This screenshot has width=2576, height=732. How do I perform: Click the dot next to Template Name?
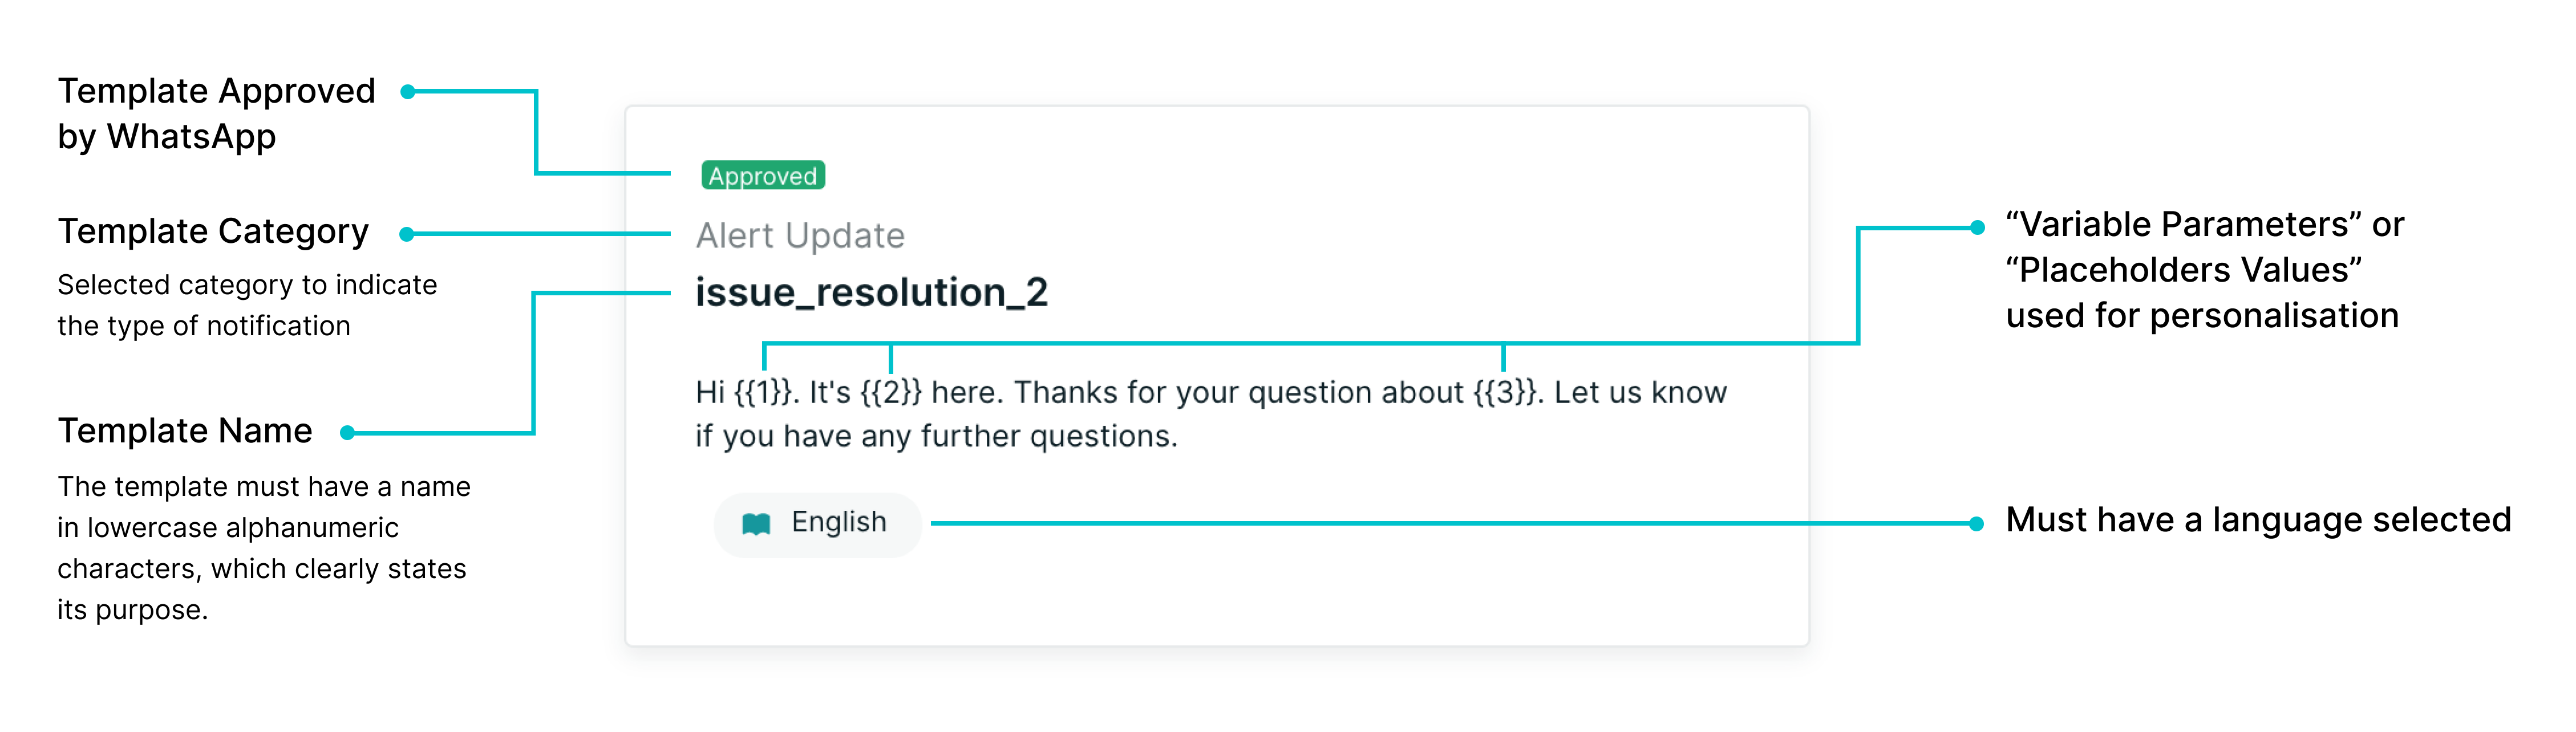(347, 433)
